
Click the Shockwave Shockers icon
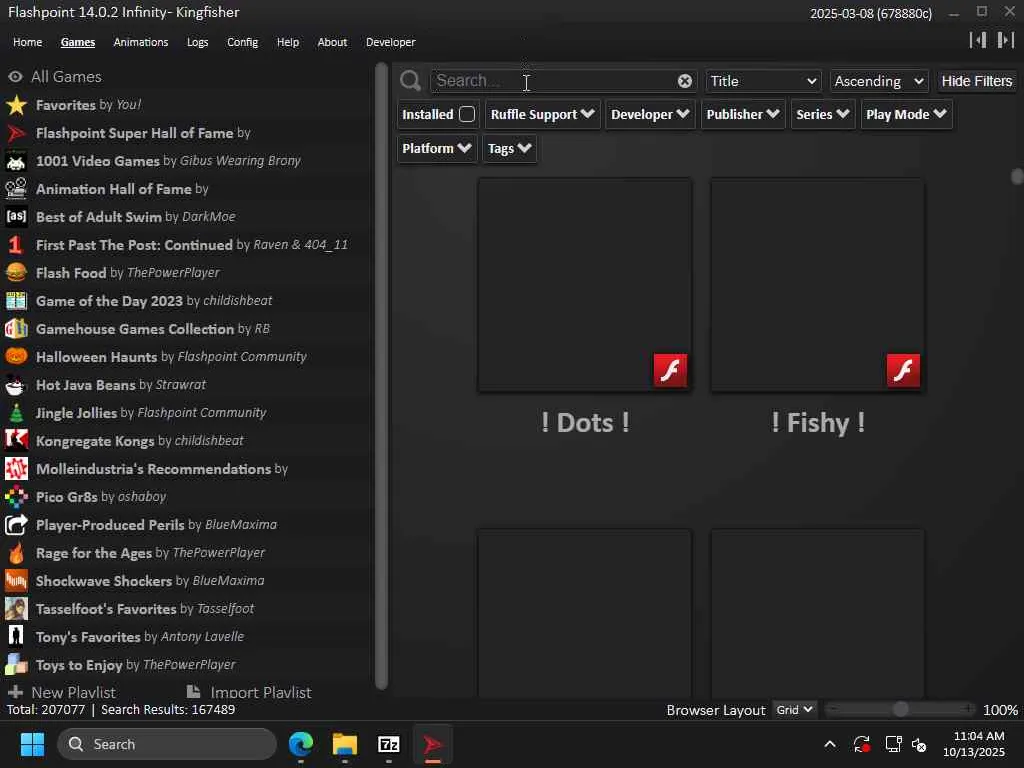16,581
